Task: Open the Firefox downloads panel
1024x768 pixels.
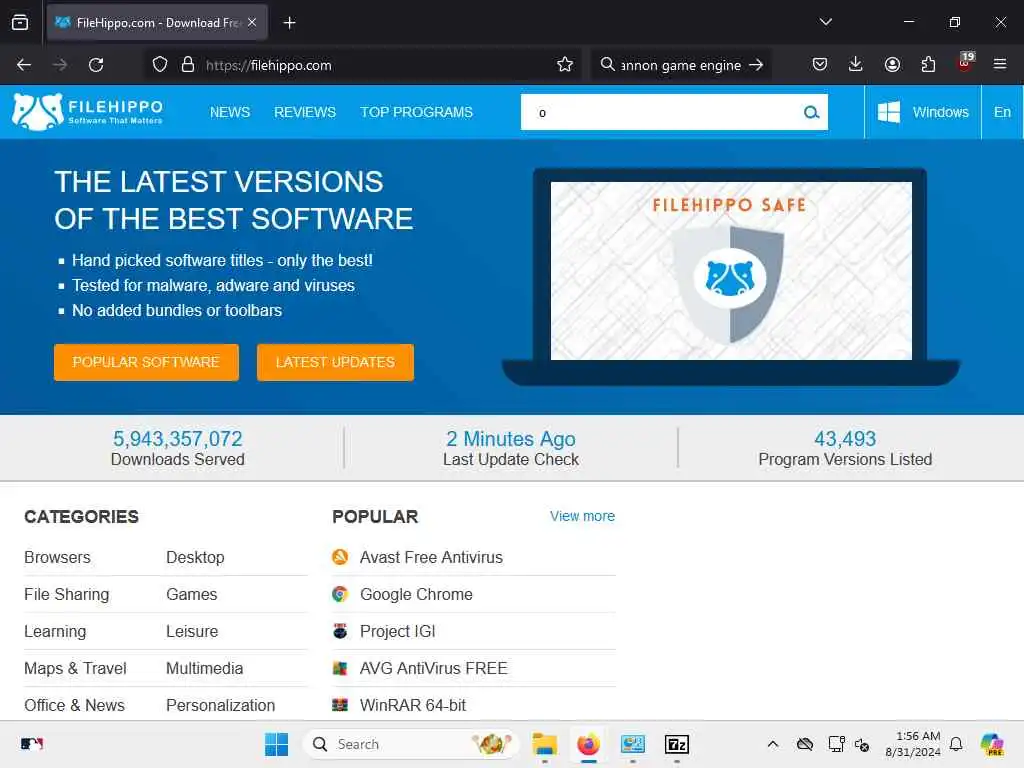Action: tap(856, 65)
